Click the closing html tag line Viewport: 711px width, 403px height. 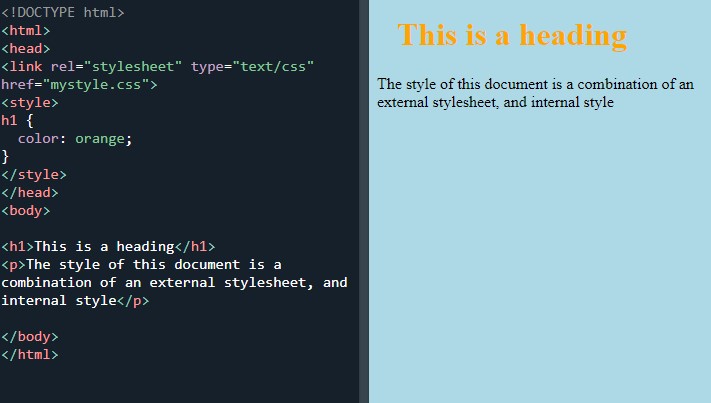29,354
